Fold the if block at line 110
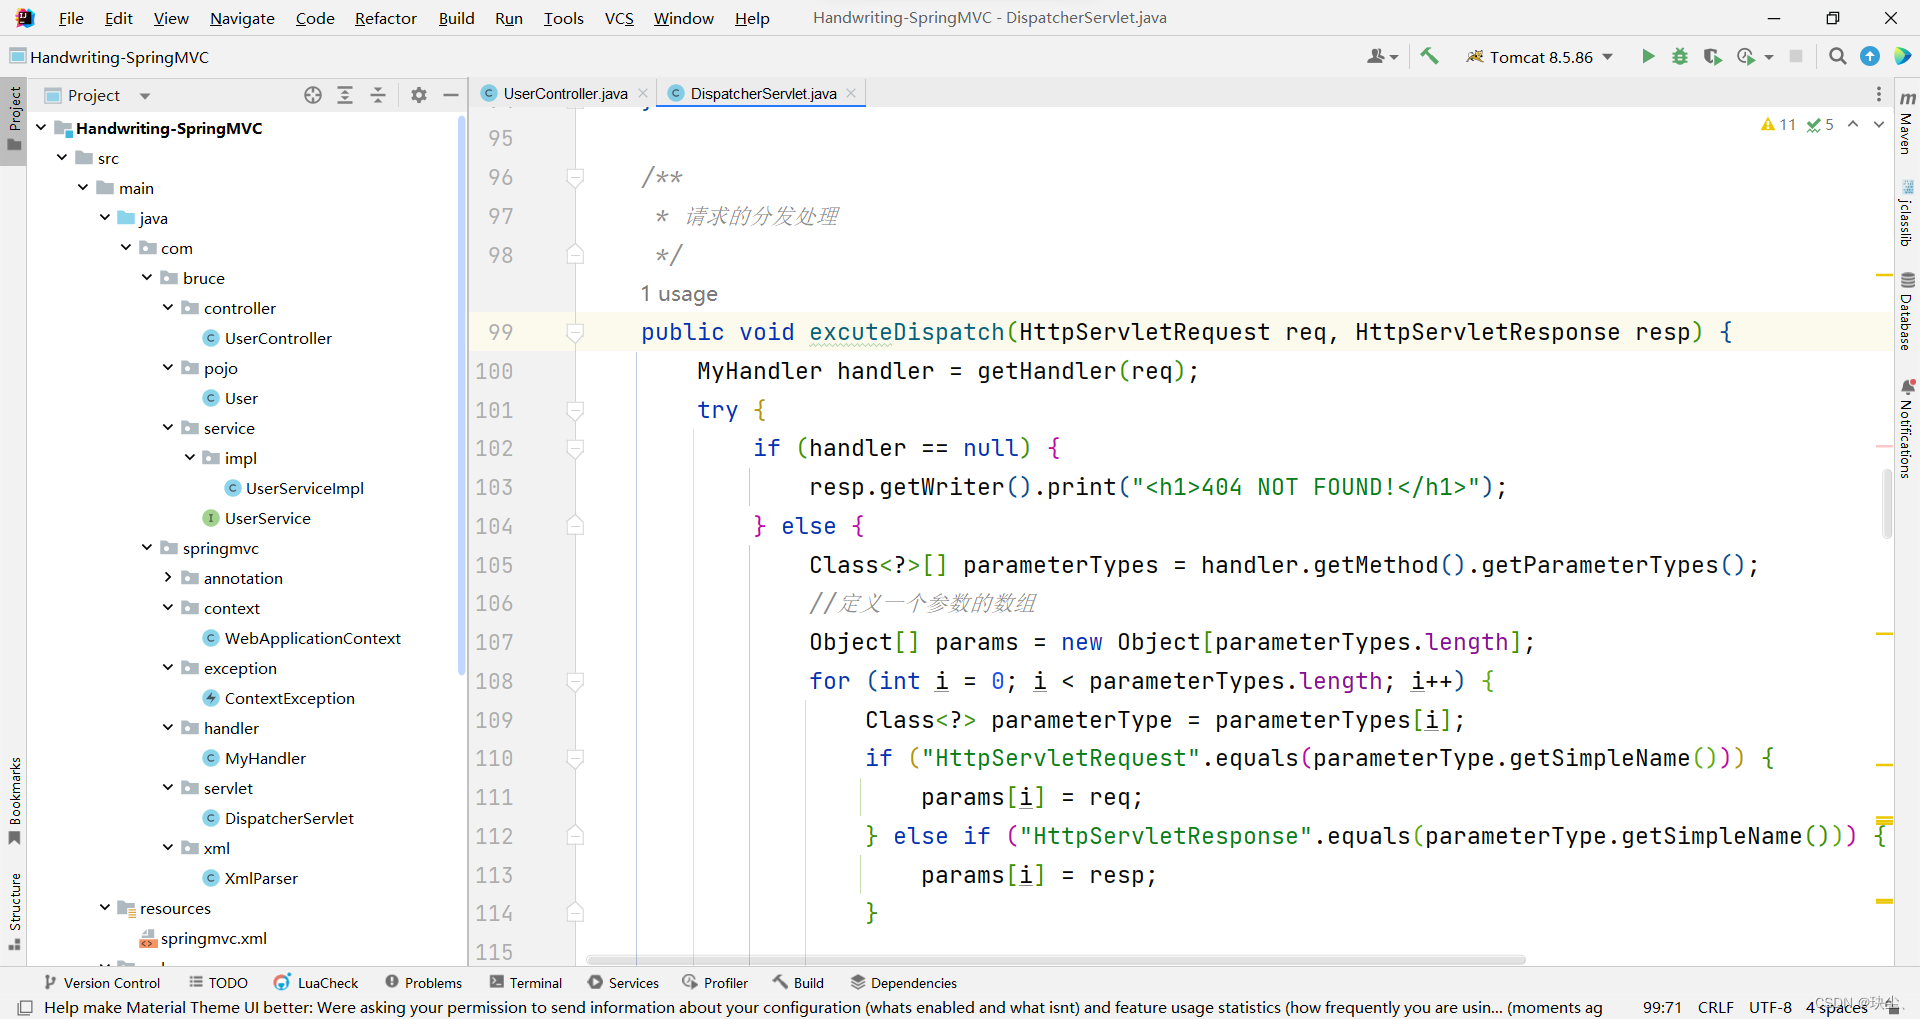 pyautogui.click(x=575, y=758)
